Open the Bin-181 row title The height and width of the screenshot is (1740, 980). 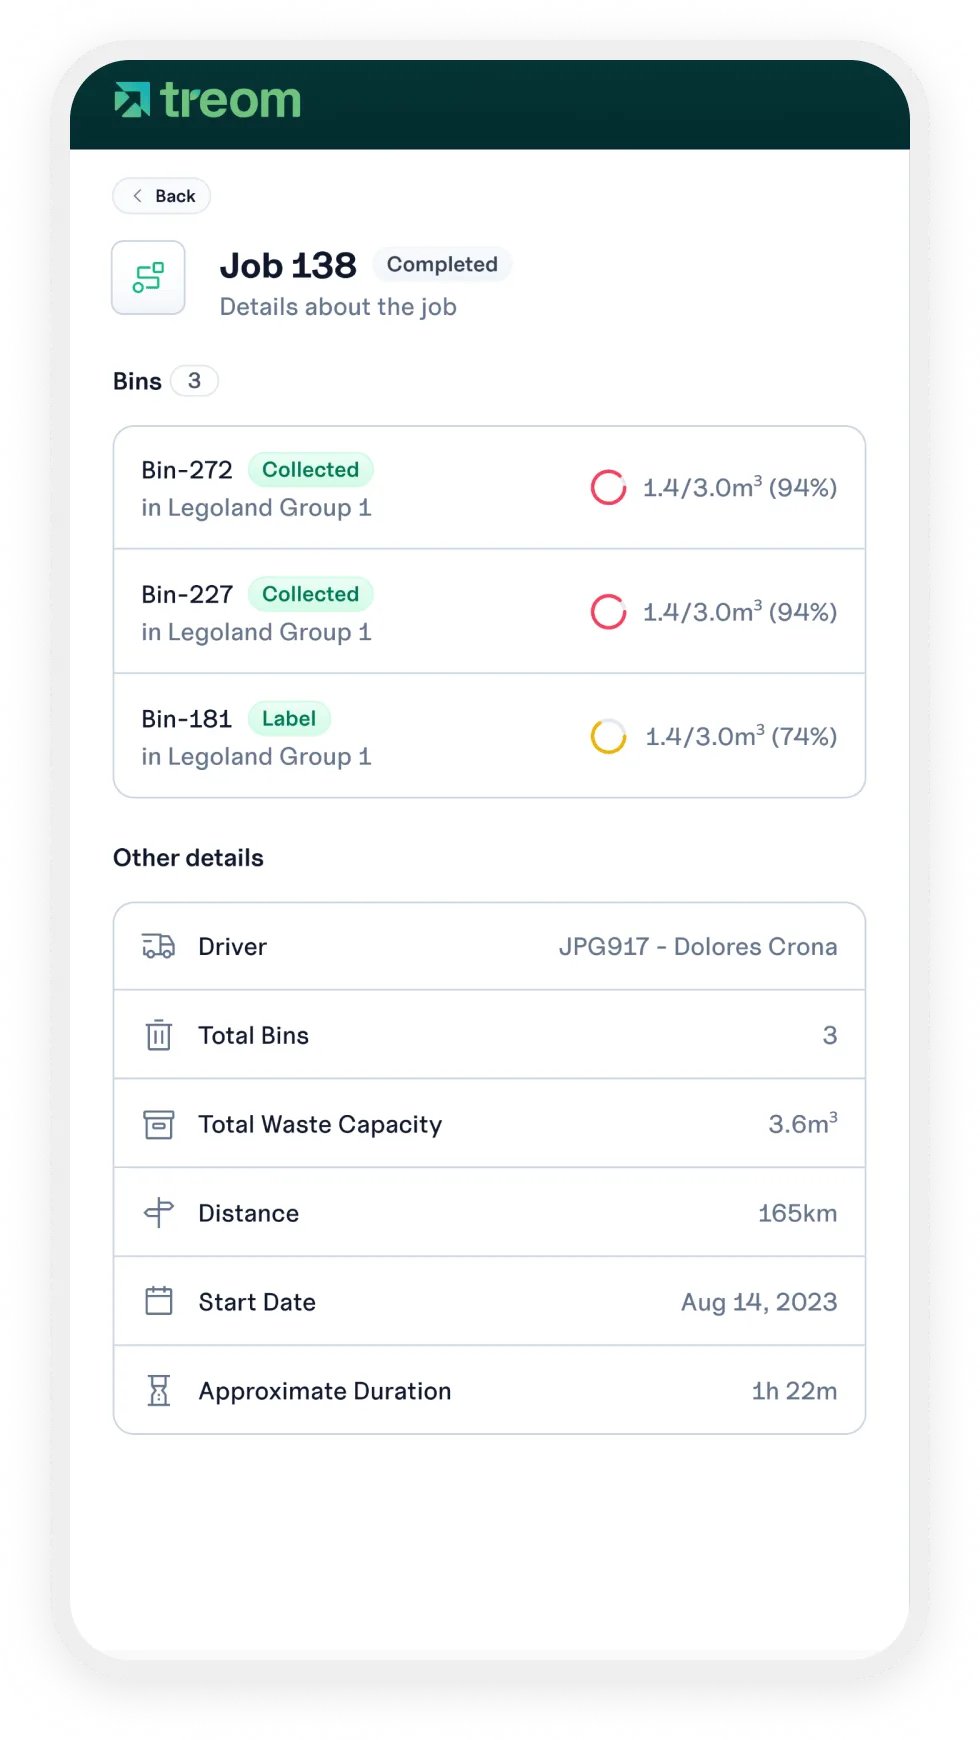186,719
